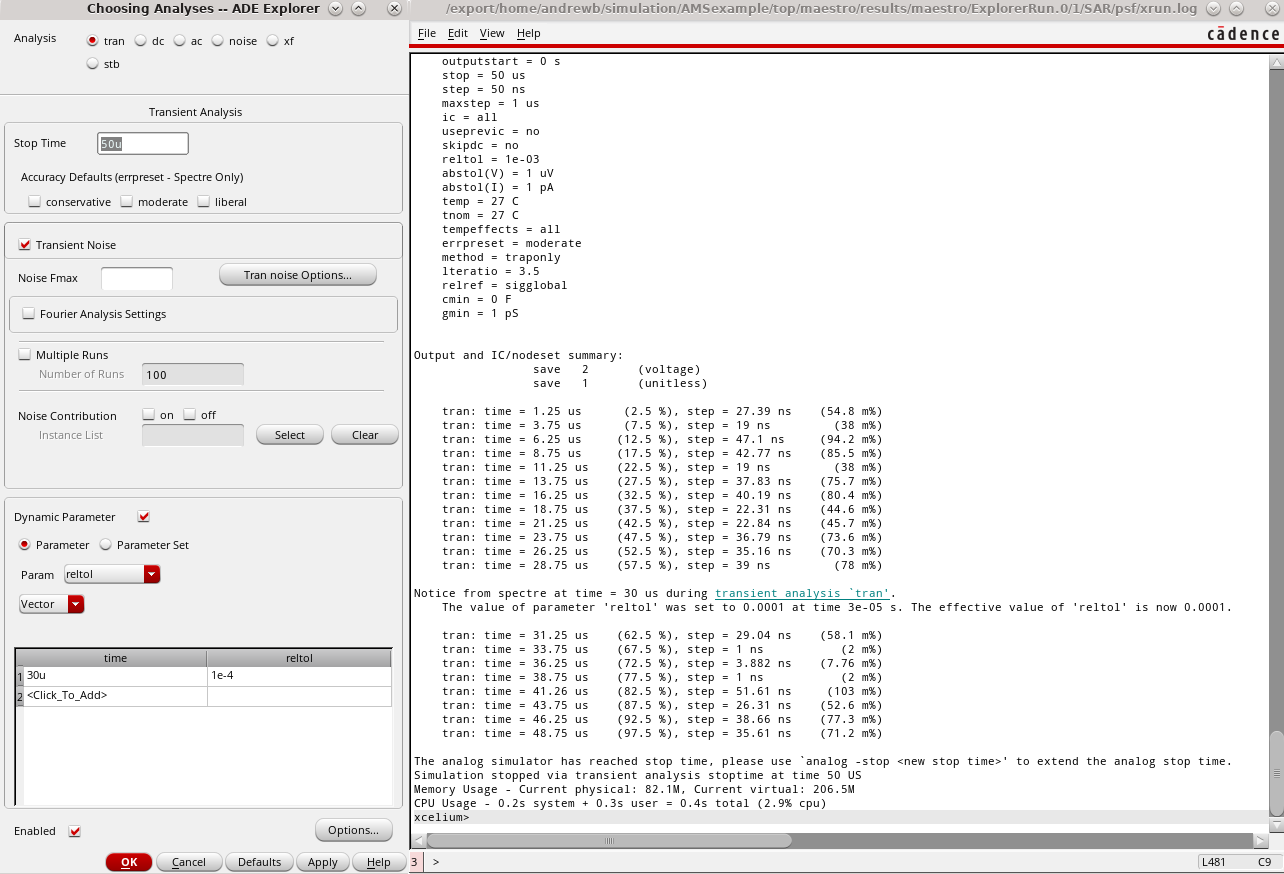
Task: Toggle the Transient Noise checkbox
Action: coord(25,245)
